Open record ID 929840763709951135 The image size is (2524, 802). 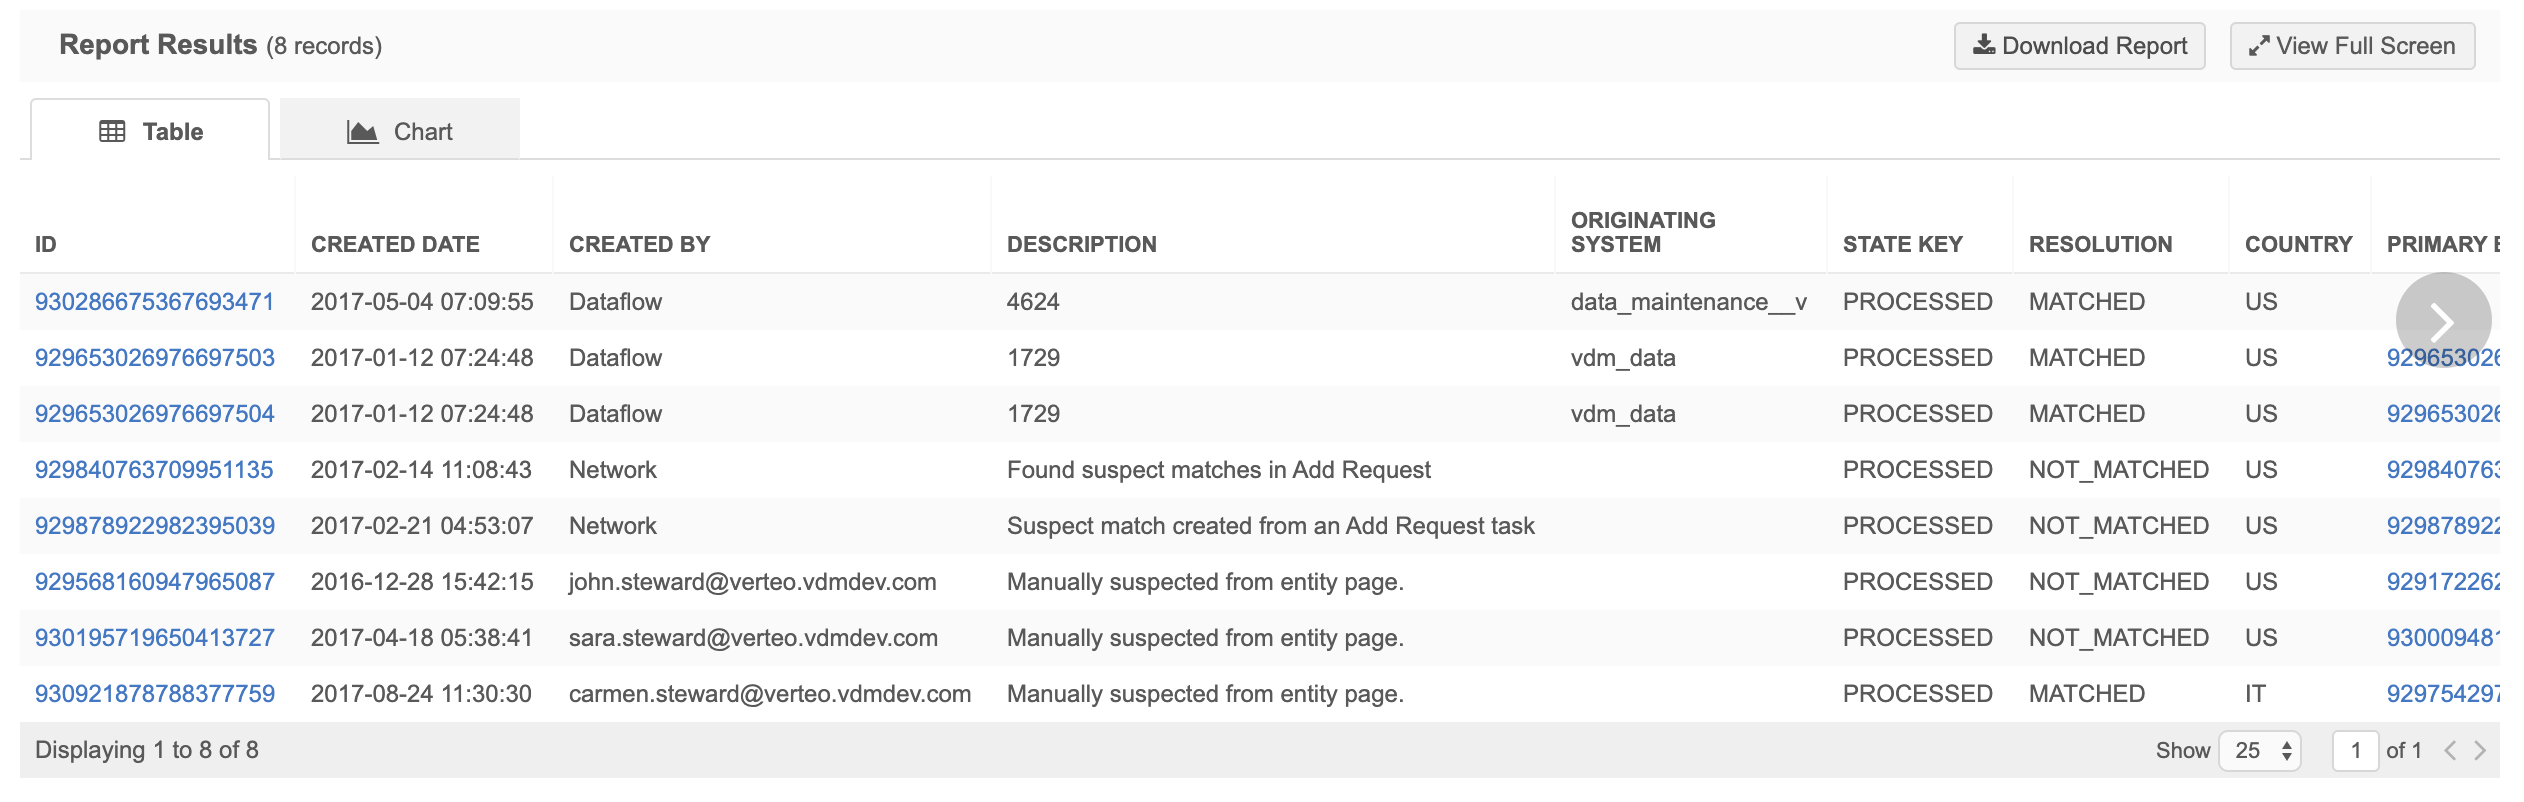point(154,470)
